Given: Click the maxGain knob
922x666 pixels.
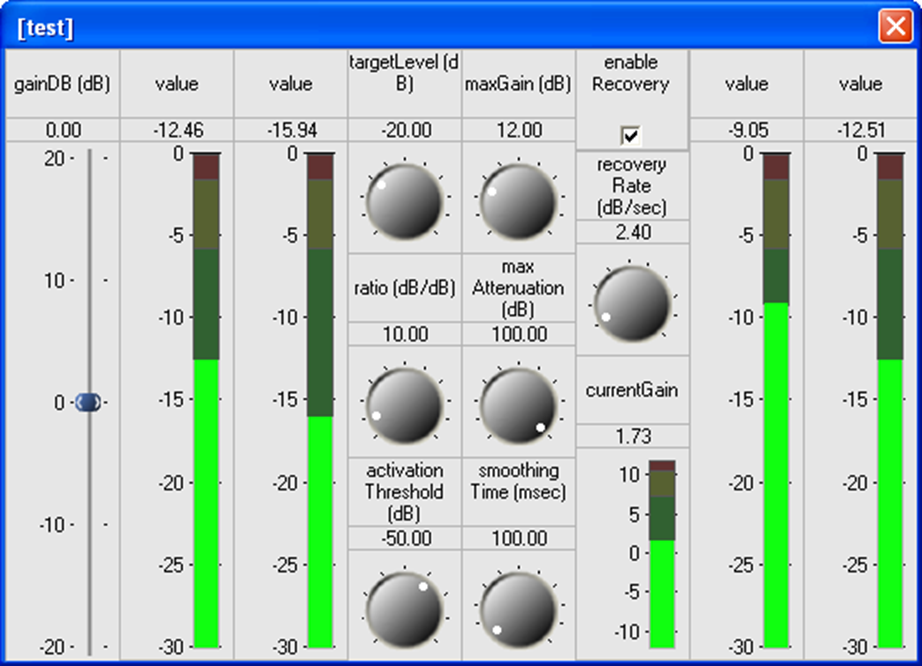Looking at the screenshot, I should click(x=517, y=198).
